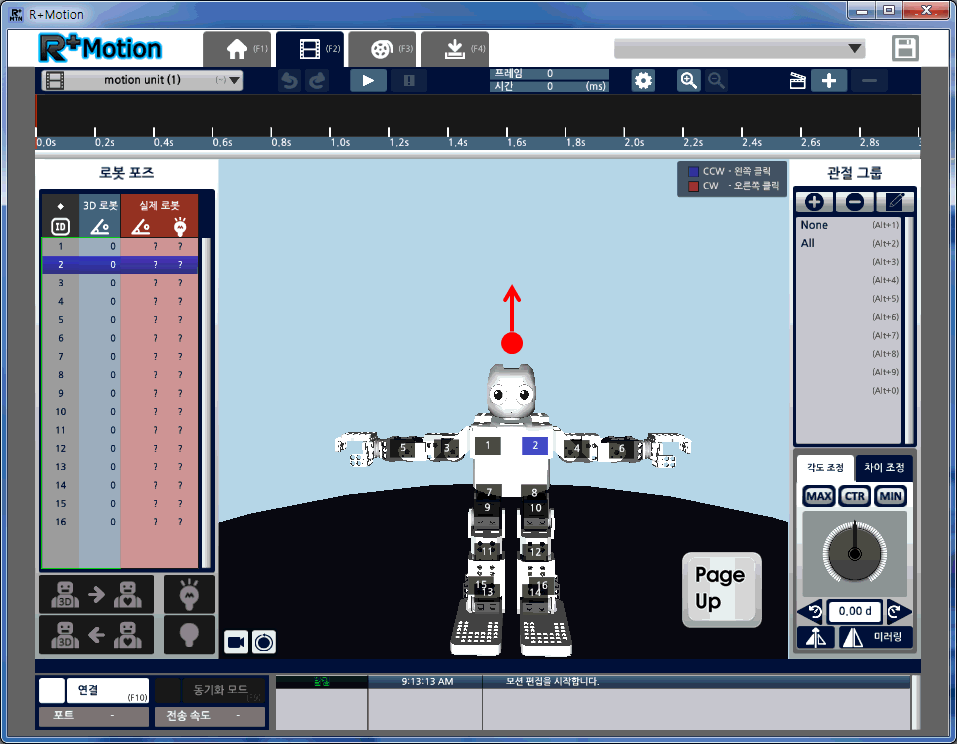Save the project with floppy disk icon
Viewport: 957px width, 744px height.
(x=905, y=49)
